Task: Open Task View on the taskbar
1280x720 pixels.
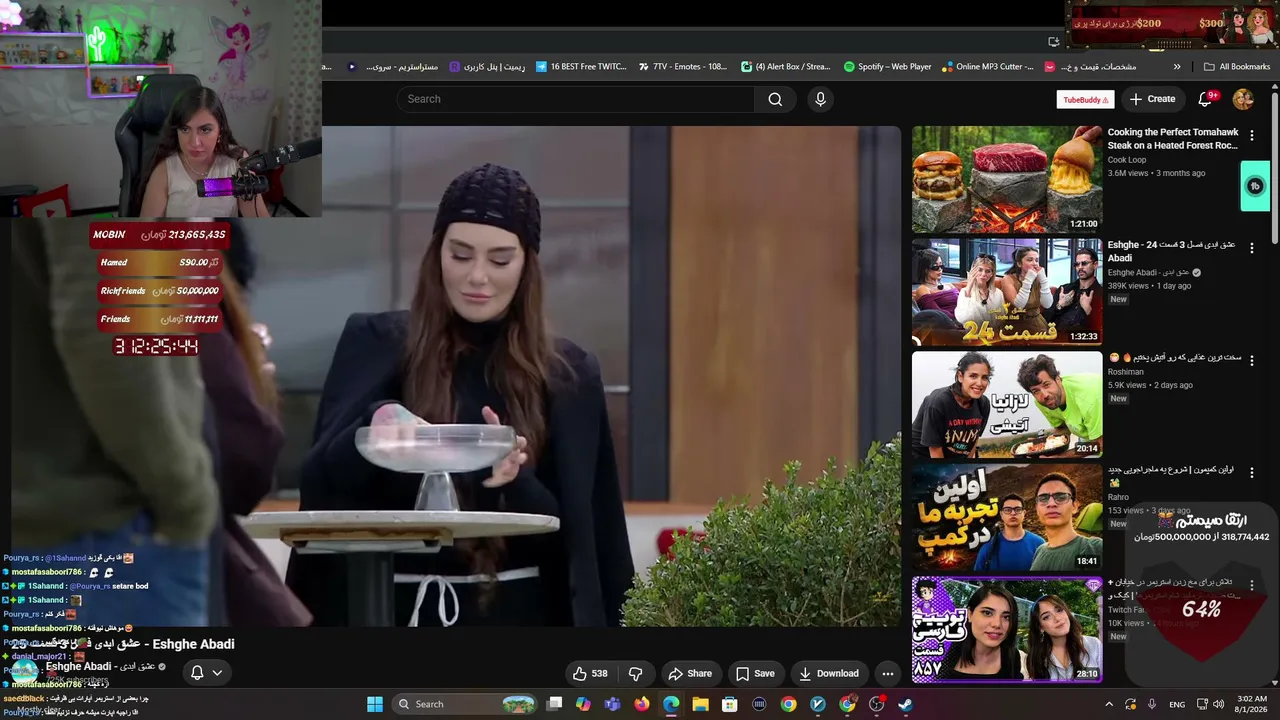Action: pyautogui.click(x=555, y=704)
